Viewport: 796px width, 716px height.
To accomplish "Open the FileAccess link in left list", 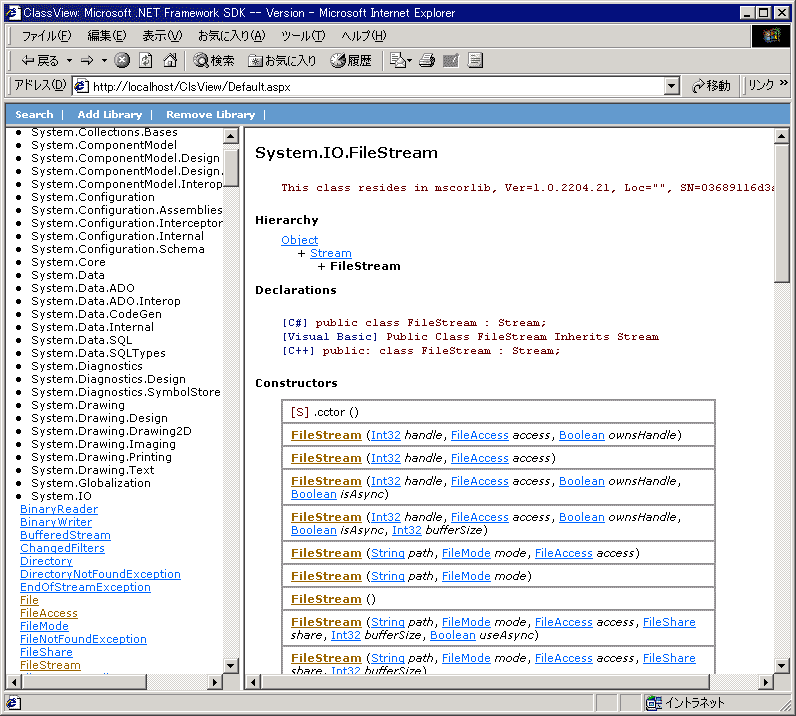I will point(49,613).
